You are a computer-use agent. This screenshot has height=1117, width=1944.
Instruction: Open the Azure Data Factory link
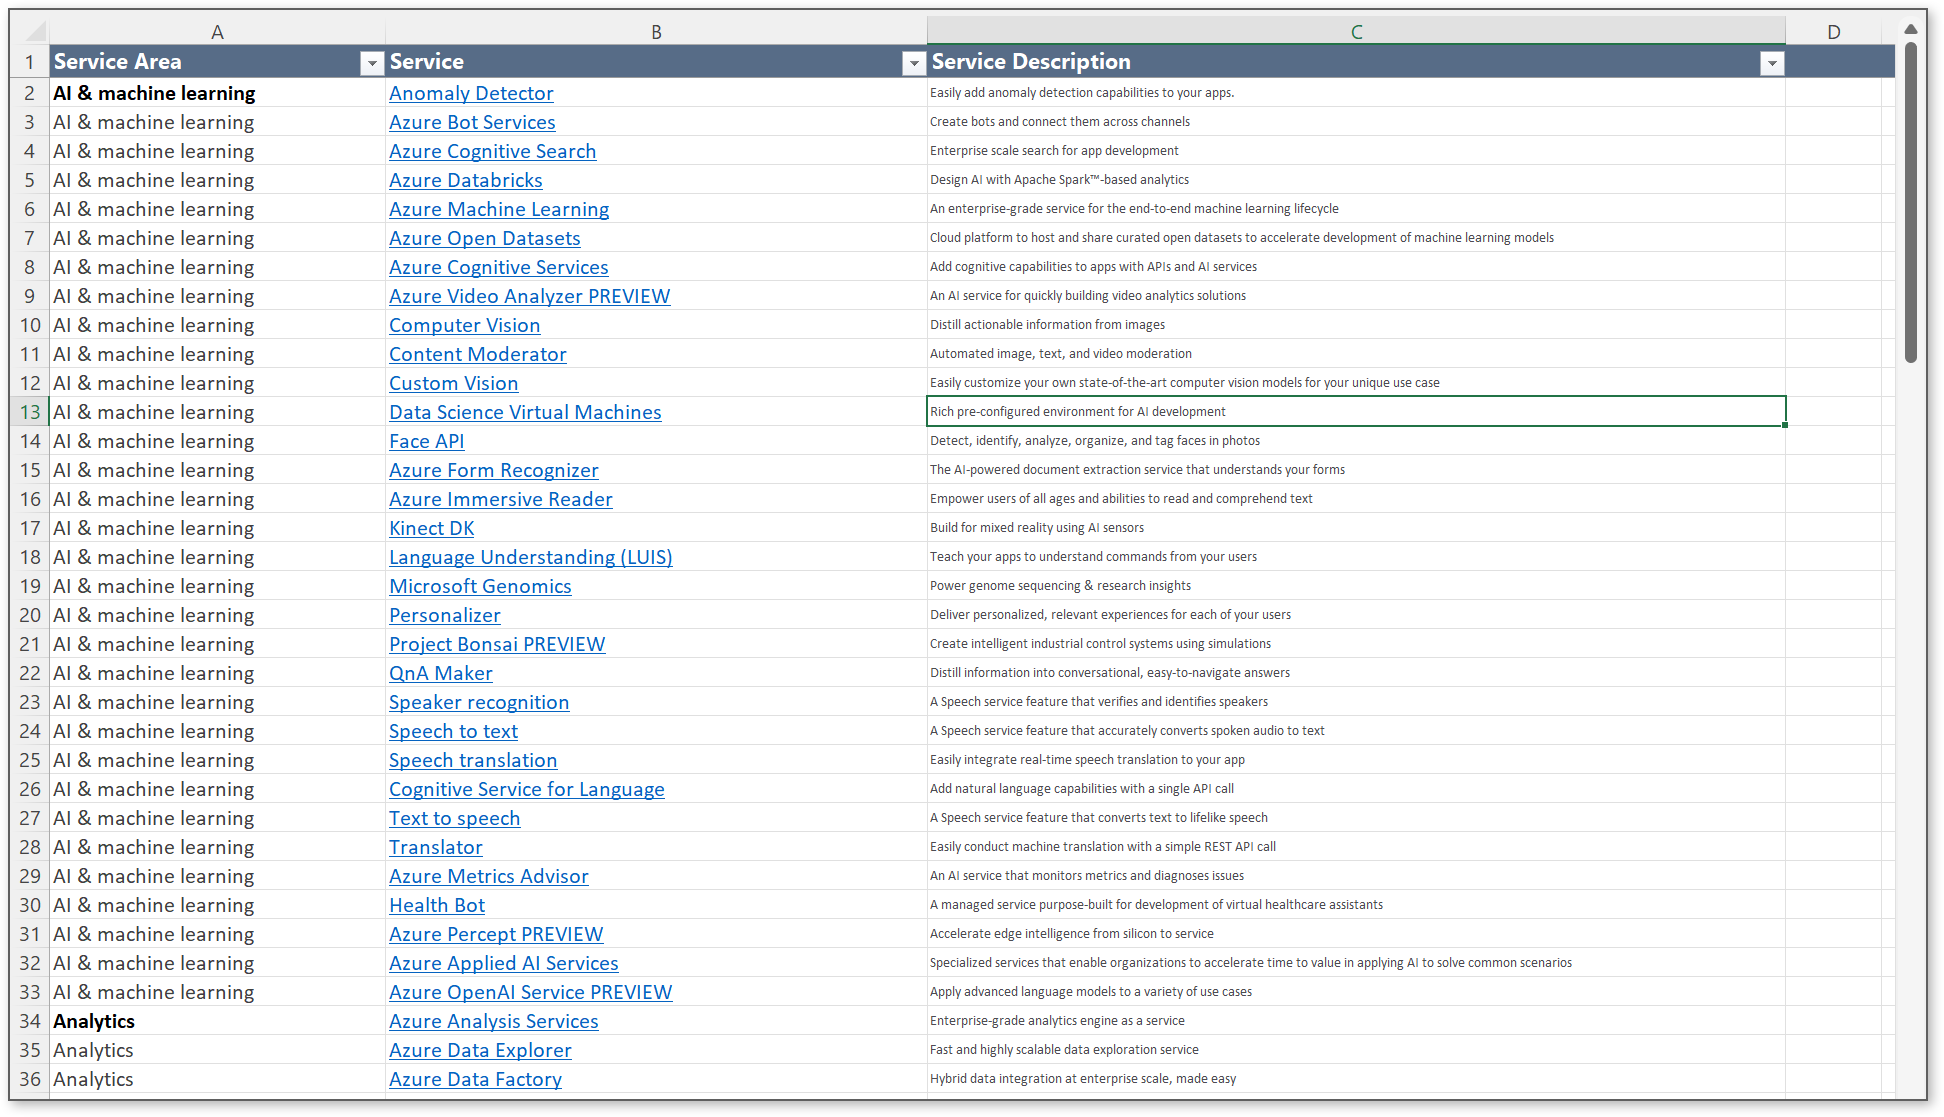[475, 1079]
